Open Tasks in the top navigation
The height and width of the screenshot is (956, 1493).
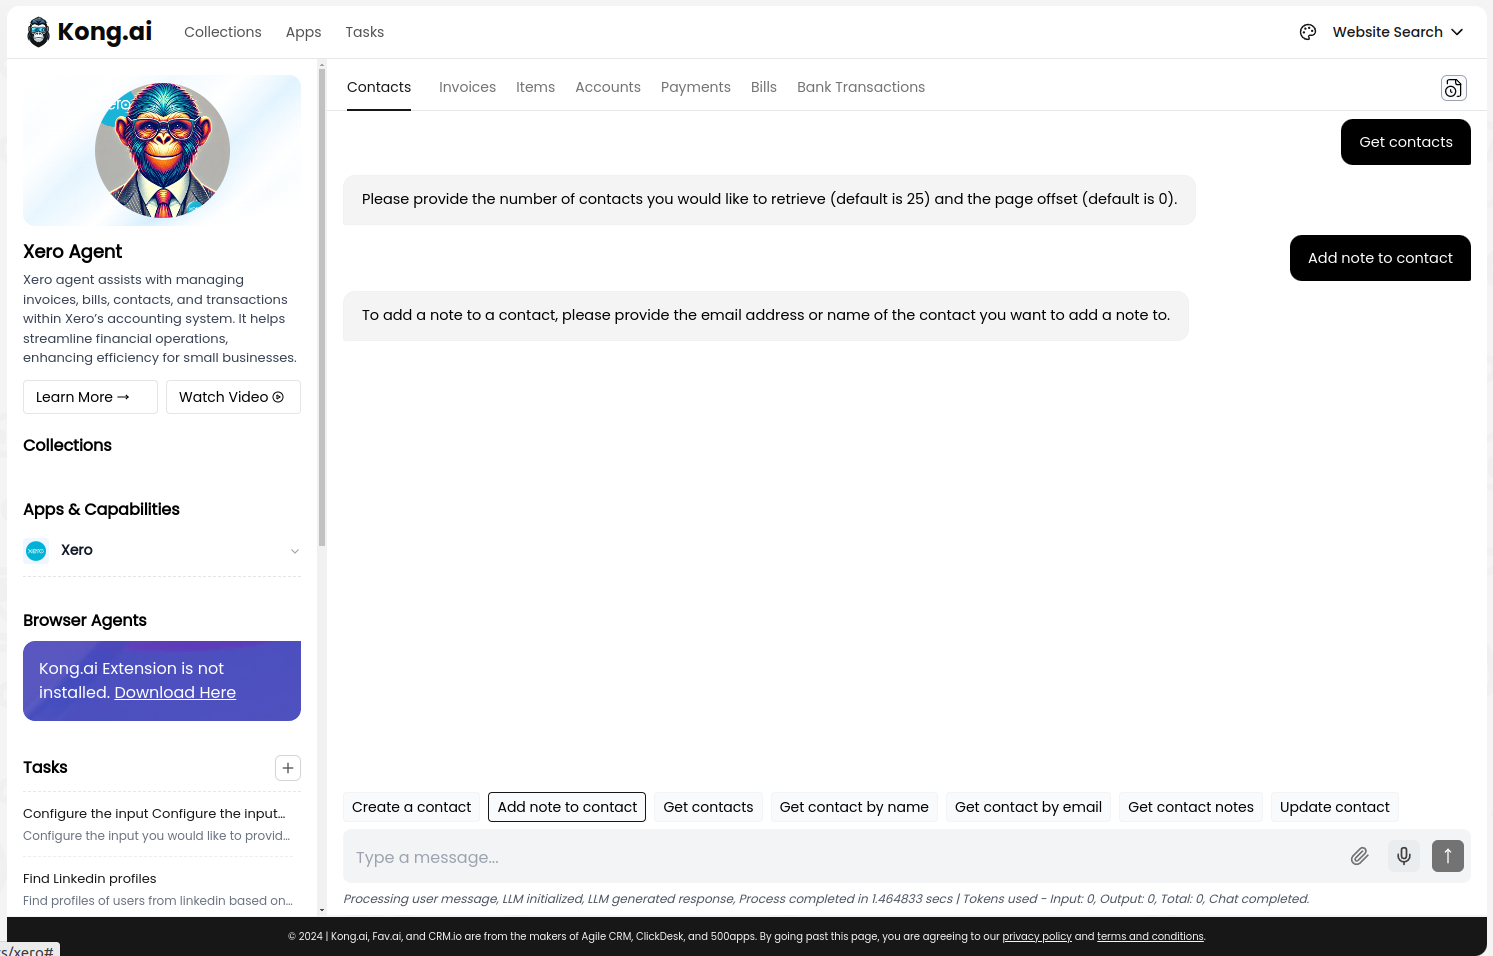[x=364, y=32]
